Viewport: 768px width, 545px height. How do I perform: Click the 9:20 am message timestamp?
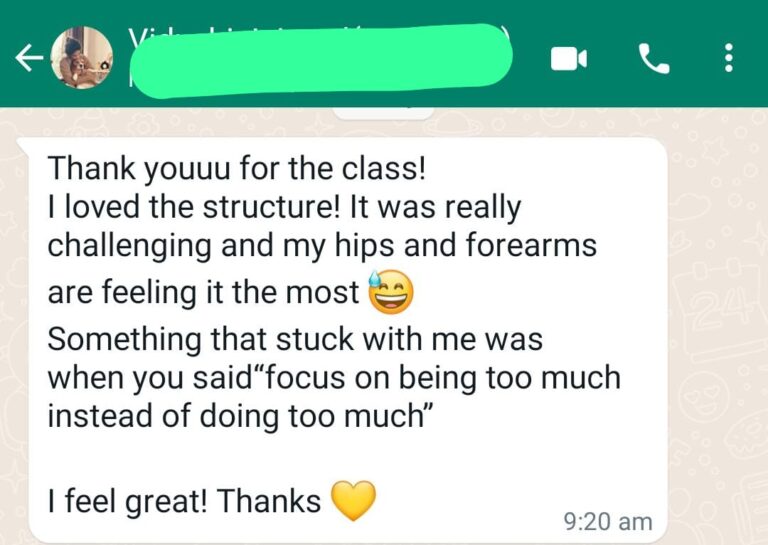[x=608, y=522]
